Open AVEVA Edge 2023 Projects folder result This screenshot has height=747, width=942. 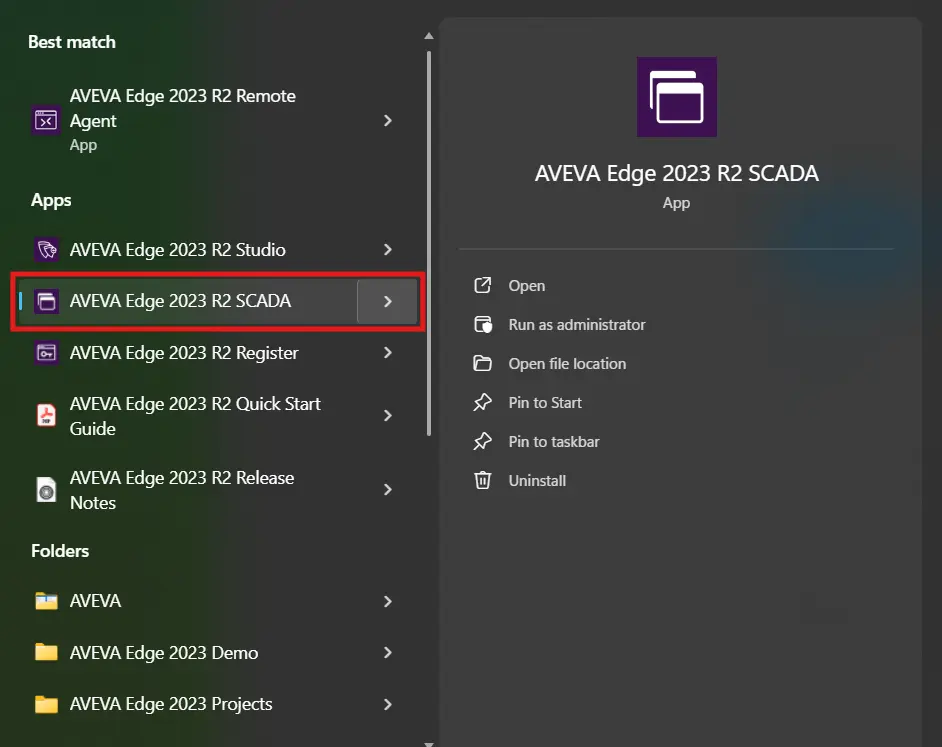pos(171,704)
